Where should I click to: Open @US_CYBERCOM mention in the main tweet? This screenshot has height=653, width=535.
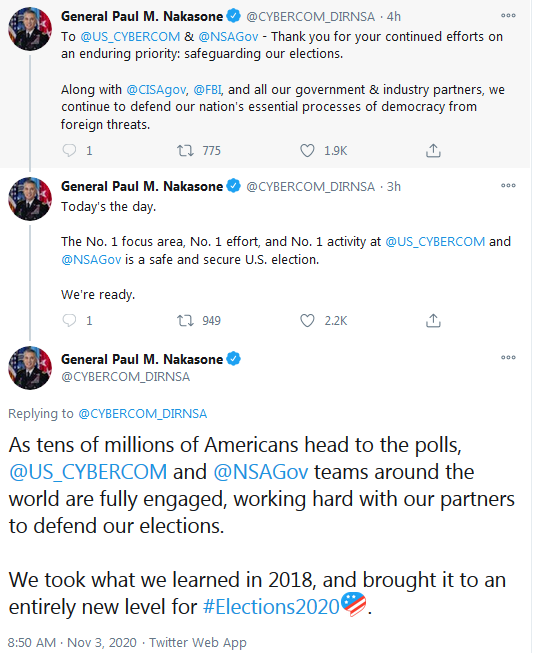(x=88, y=472)
